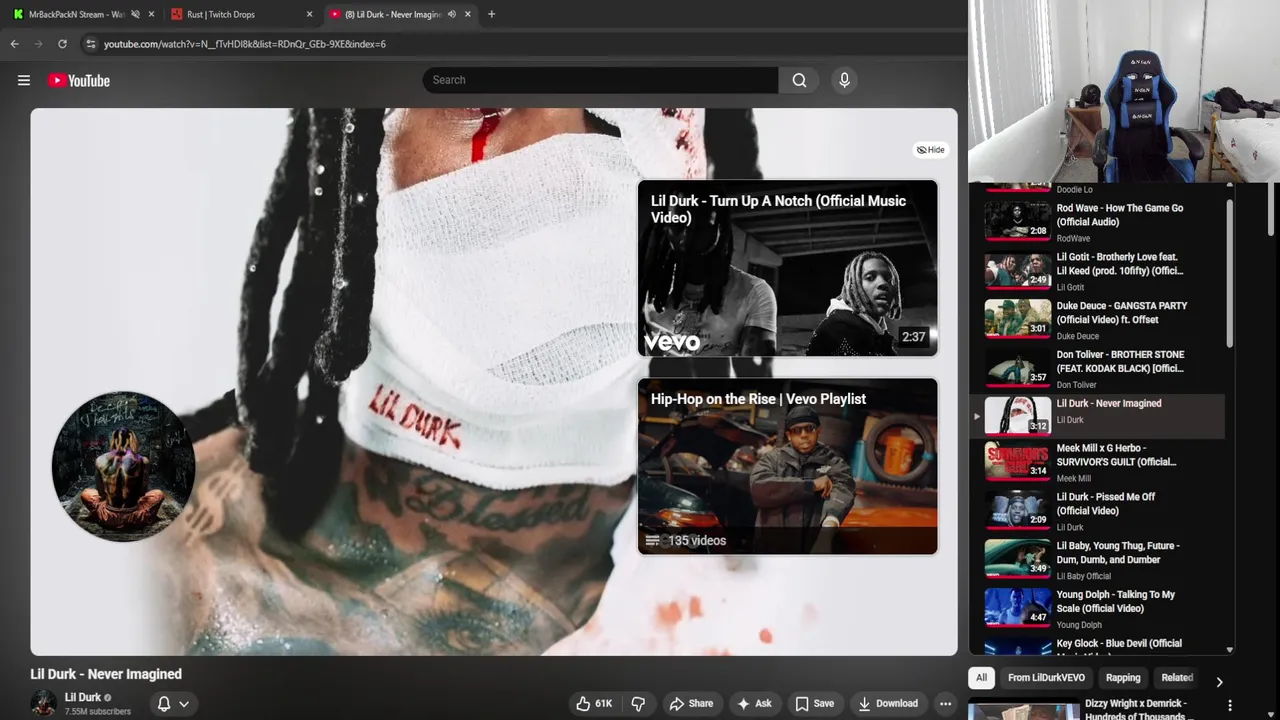Dislike the video with thumbs down
This screenshot has height=720, width=1280.
click(x=638, y=703)
